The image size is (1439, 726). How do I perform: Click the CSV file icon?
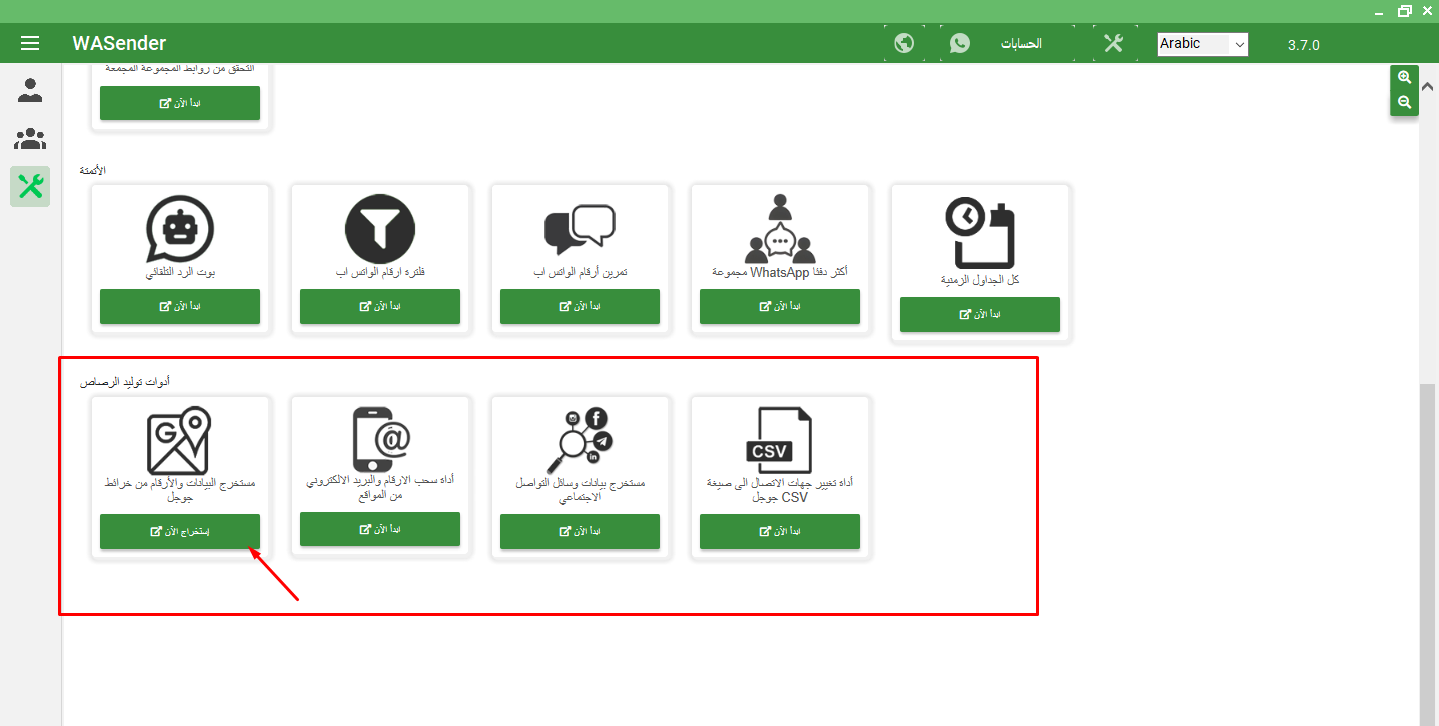[779, 440]
